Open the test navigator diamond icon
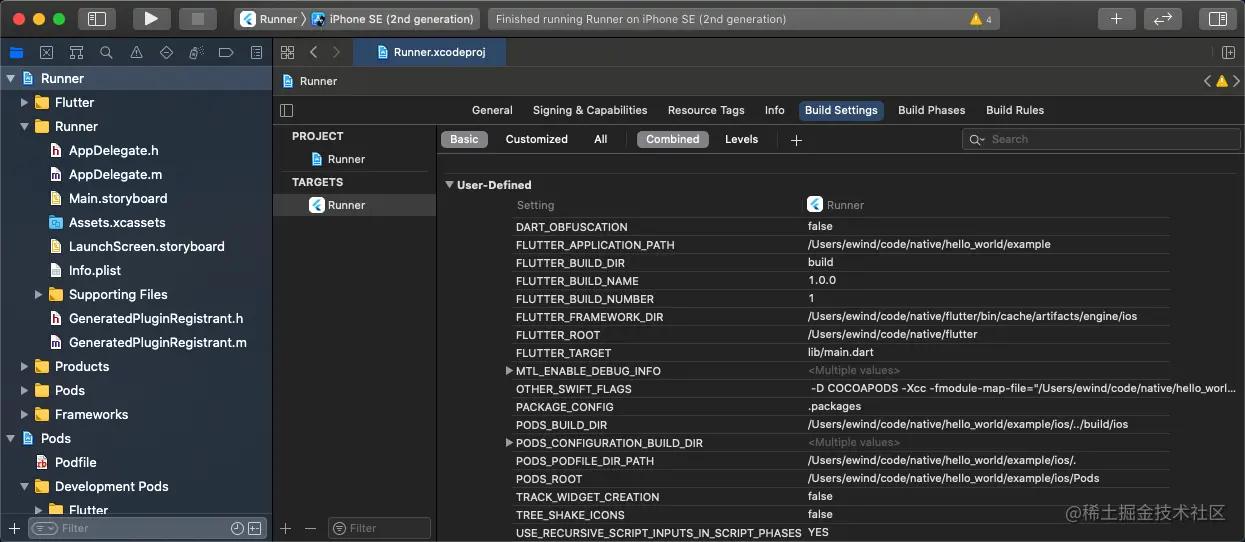Viewport: 1245px width, 542px height. [166, 52]
